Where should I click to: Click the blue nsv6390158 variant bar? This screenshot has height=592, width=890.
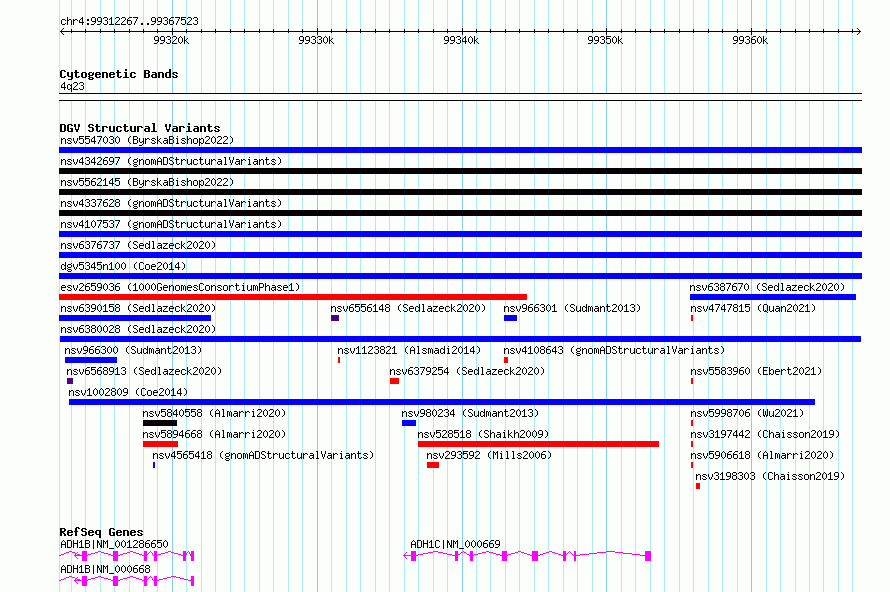point(135,318)
